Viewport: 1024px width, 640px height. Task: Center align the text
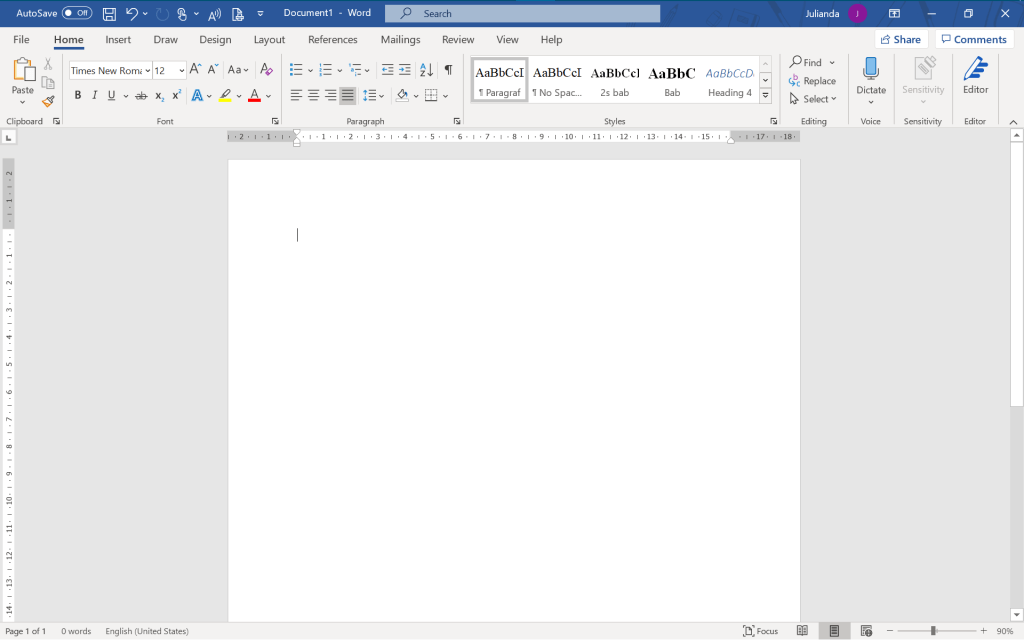(x=313, y=96)
